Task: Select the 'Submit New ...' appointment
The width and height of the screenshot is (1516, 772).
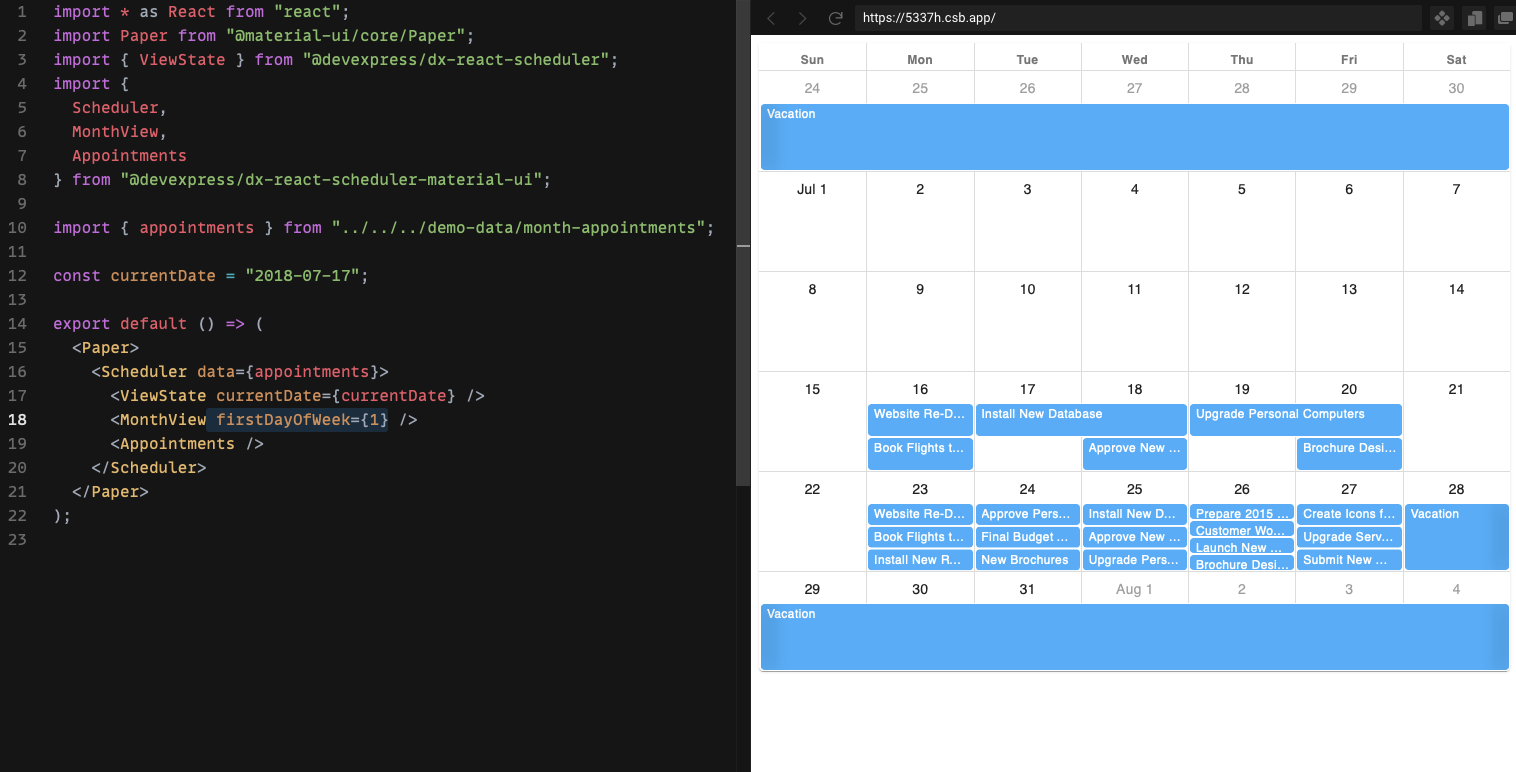Action: point(1349,560)
